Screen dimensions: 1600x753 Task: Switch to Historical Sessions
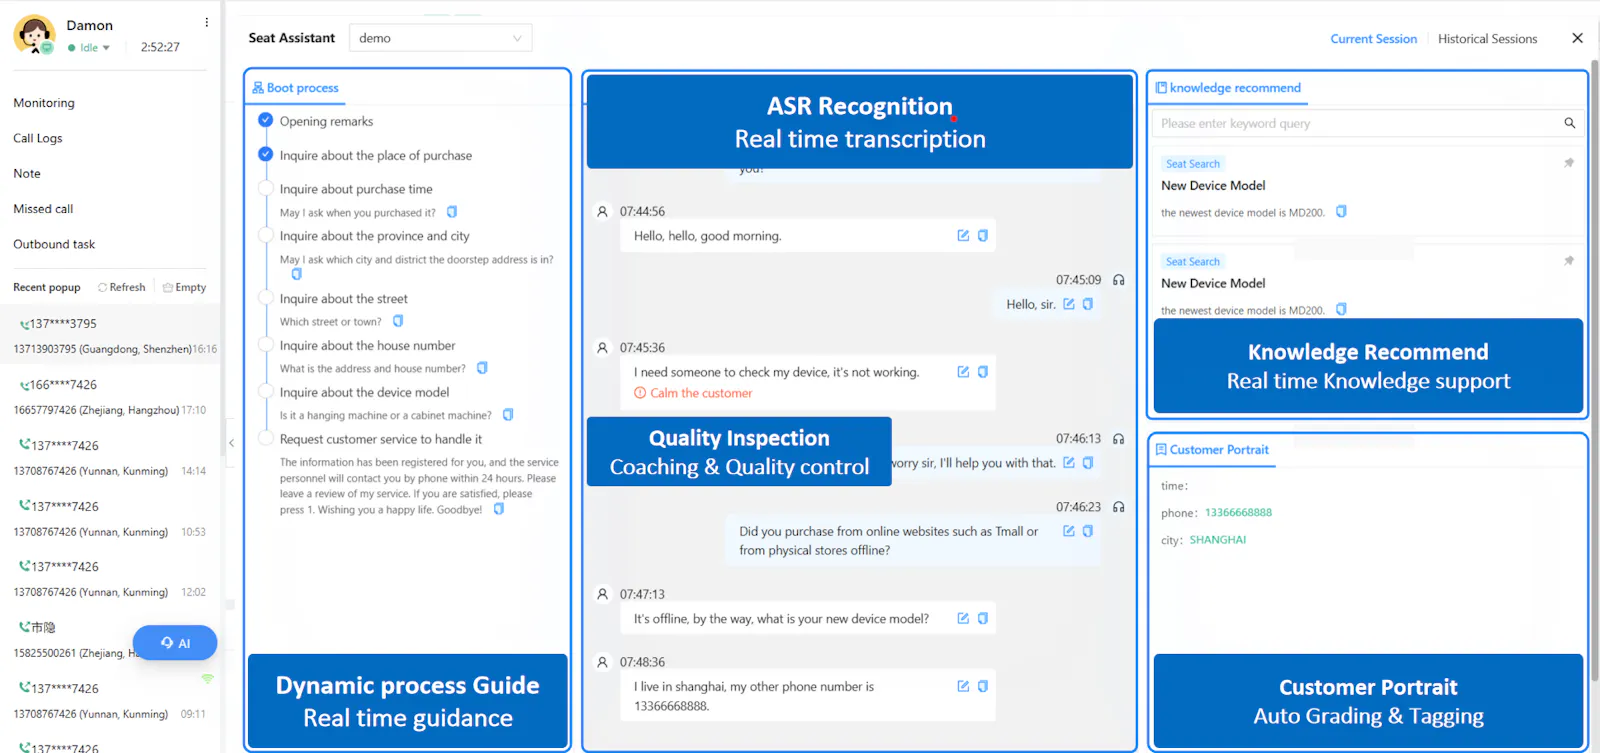click(1487, 39)
